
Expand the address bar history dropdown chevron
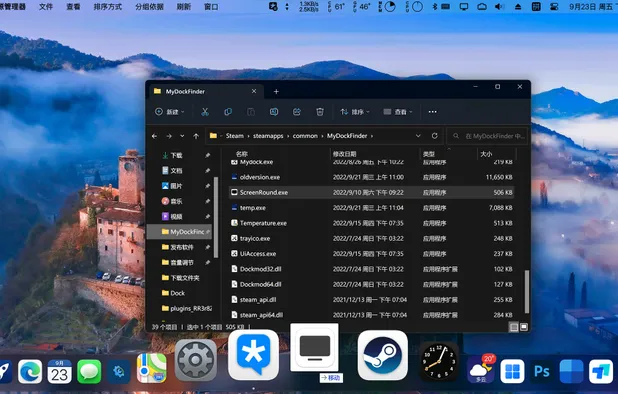[418, 136]
